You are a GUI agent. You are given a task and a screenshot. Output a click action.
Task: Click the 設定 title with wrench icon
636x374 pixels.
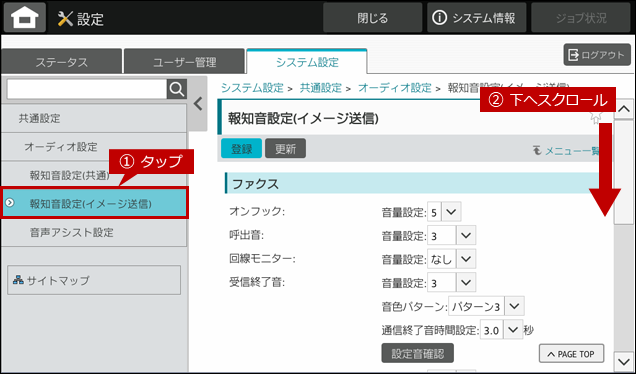click(81, 19)
